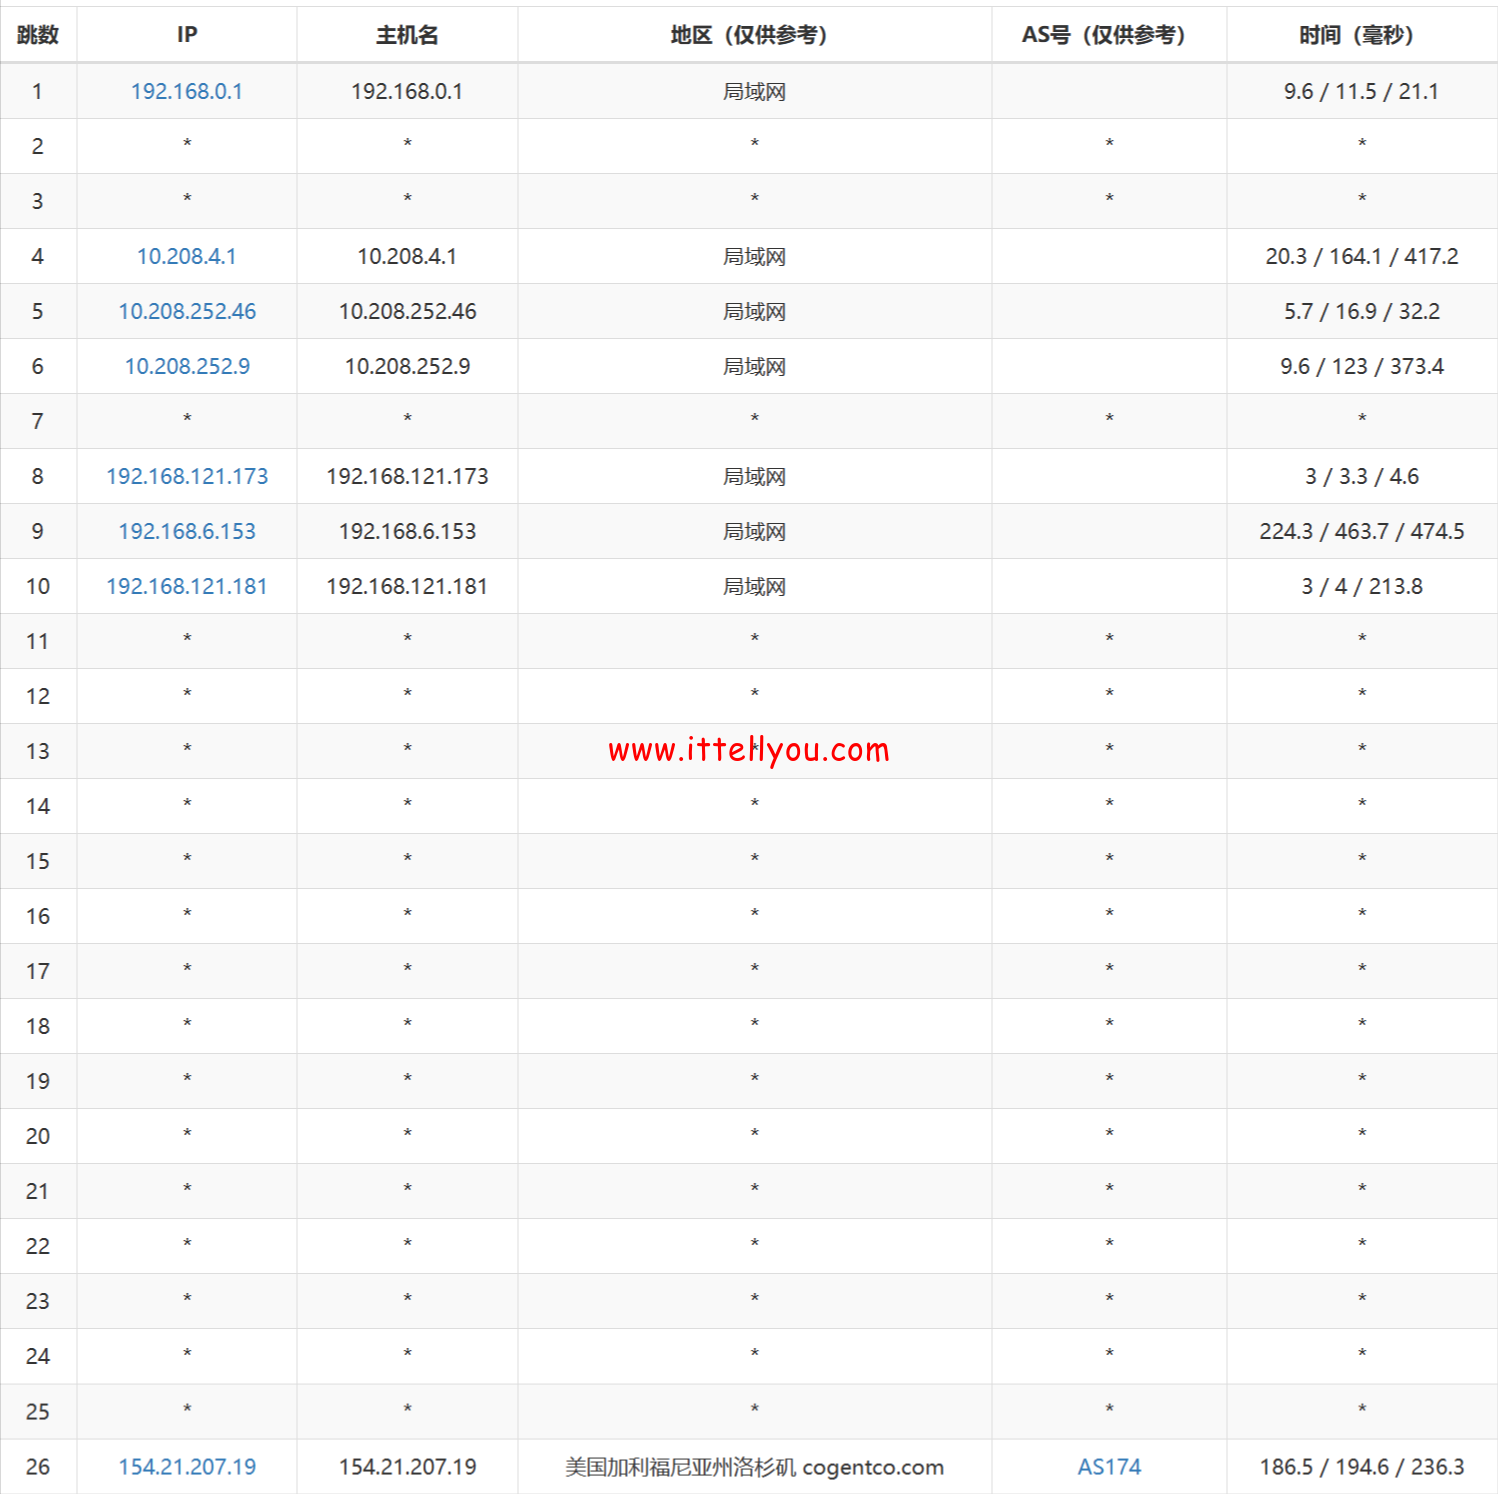
Task: Click the 时间（毫秒） column header
Action: [1362, 35]
